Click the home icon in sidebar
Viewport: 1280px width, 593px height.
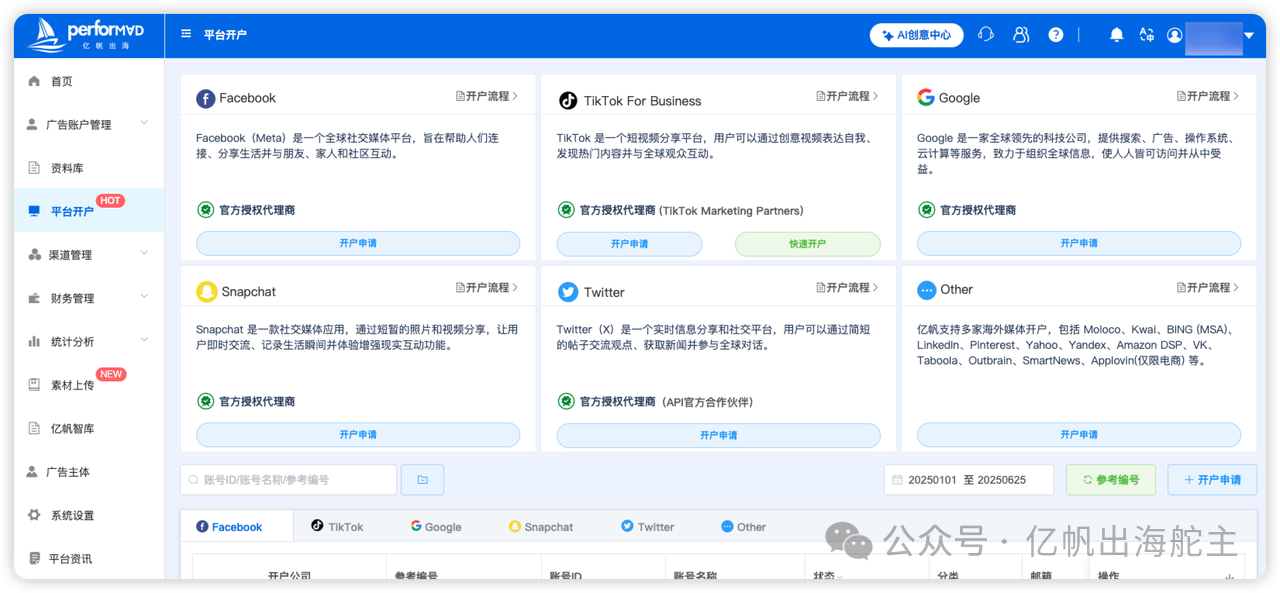point(35,81)
